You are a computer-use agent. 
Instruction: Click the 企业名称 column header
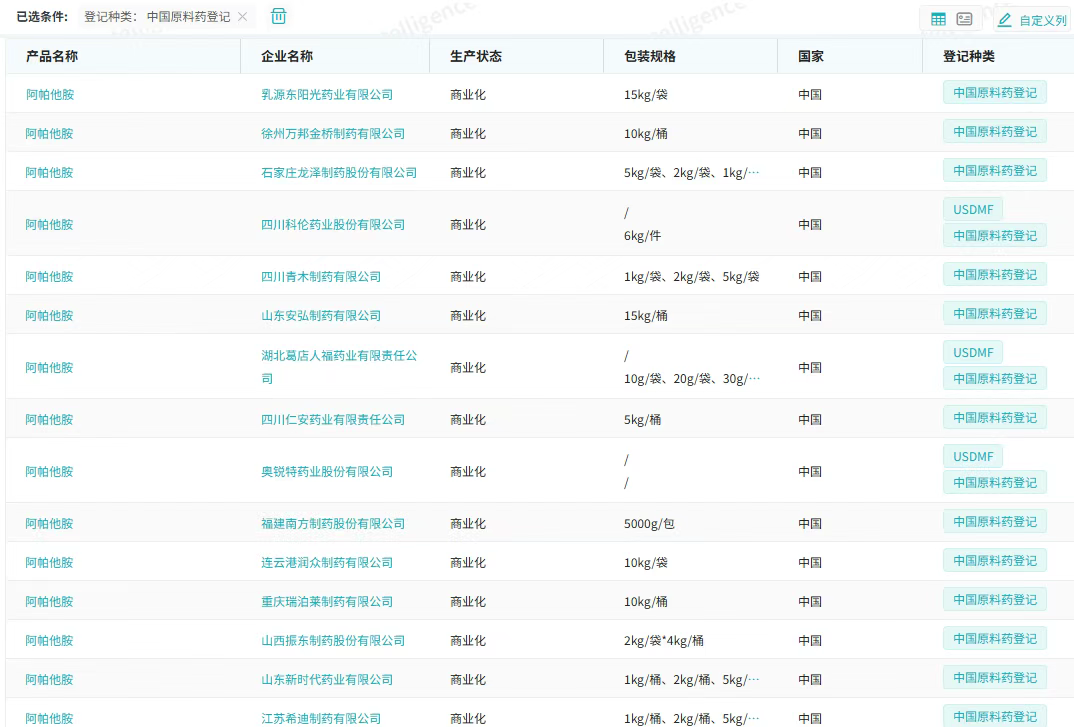pos(287,56)
